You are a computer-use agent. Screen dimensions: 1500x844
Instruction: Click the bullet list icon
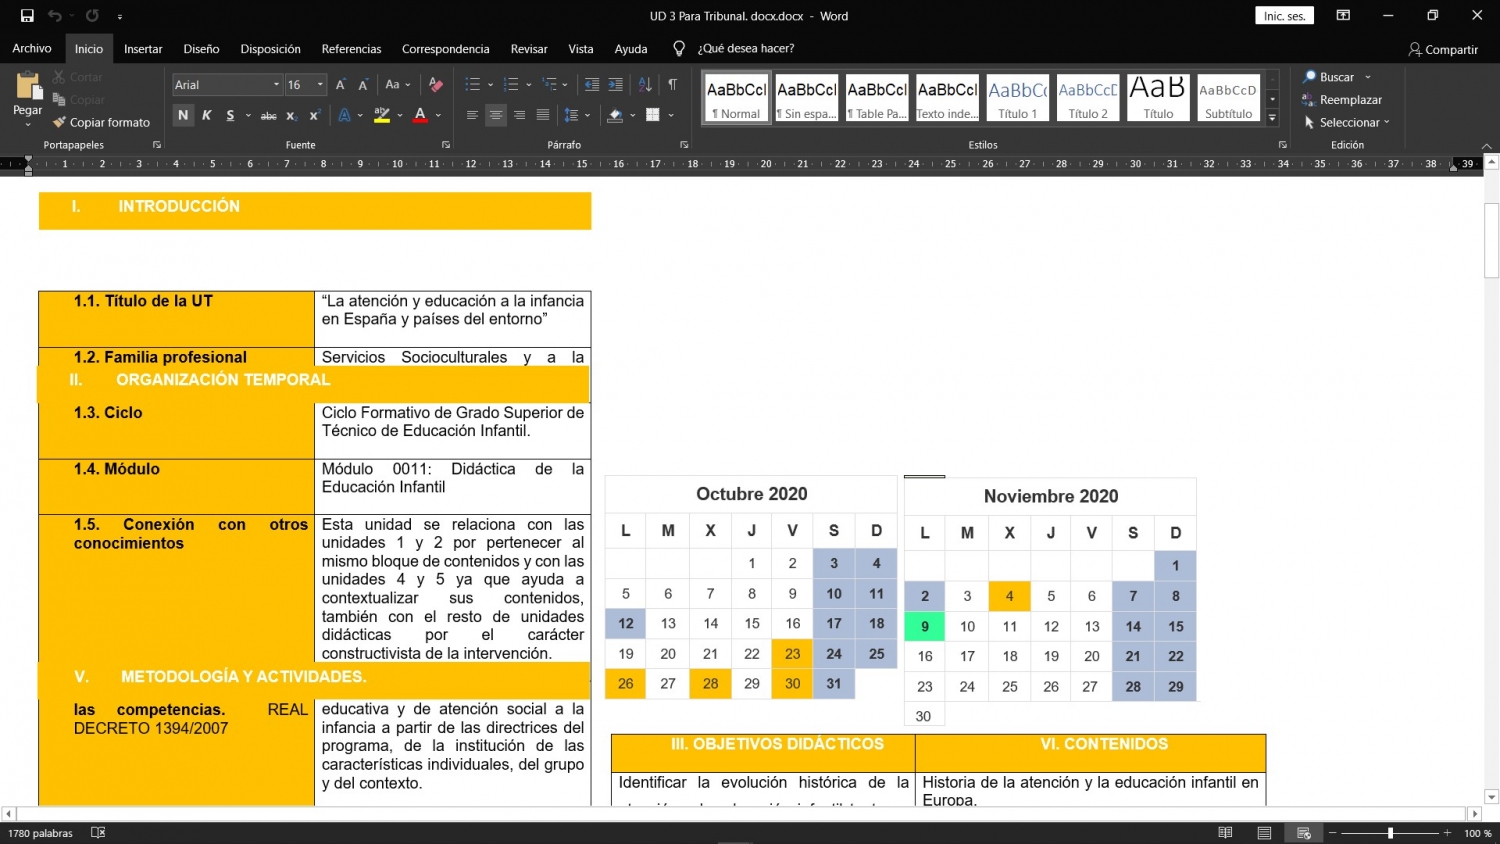tap(473, 85)
